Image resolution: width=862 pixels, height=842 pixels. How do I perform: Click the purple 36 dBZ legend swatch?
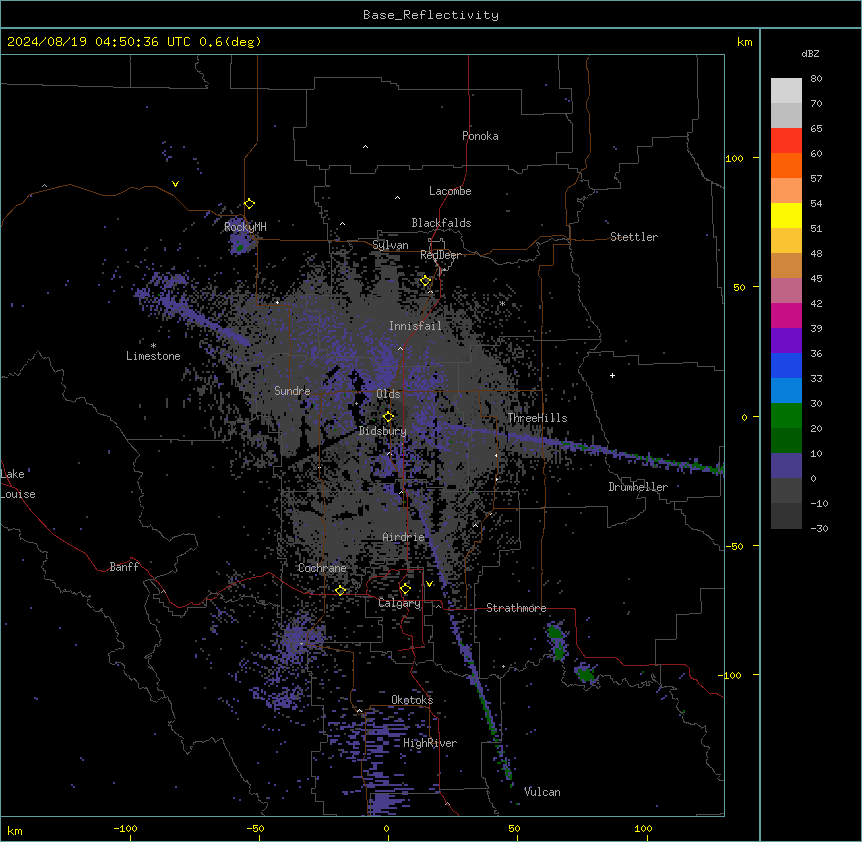[x=786, y=341]
